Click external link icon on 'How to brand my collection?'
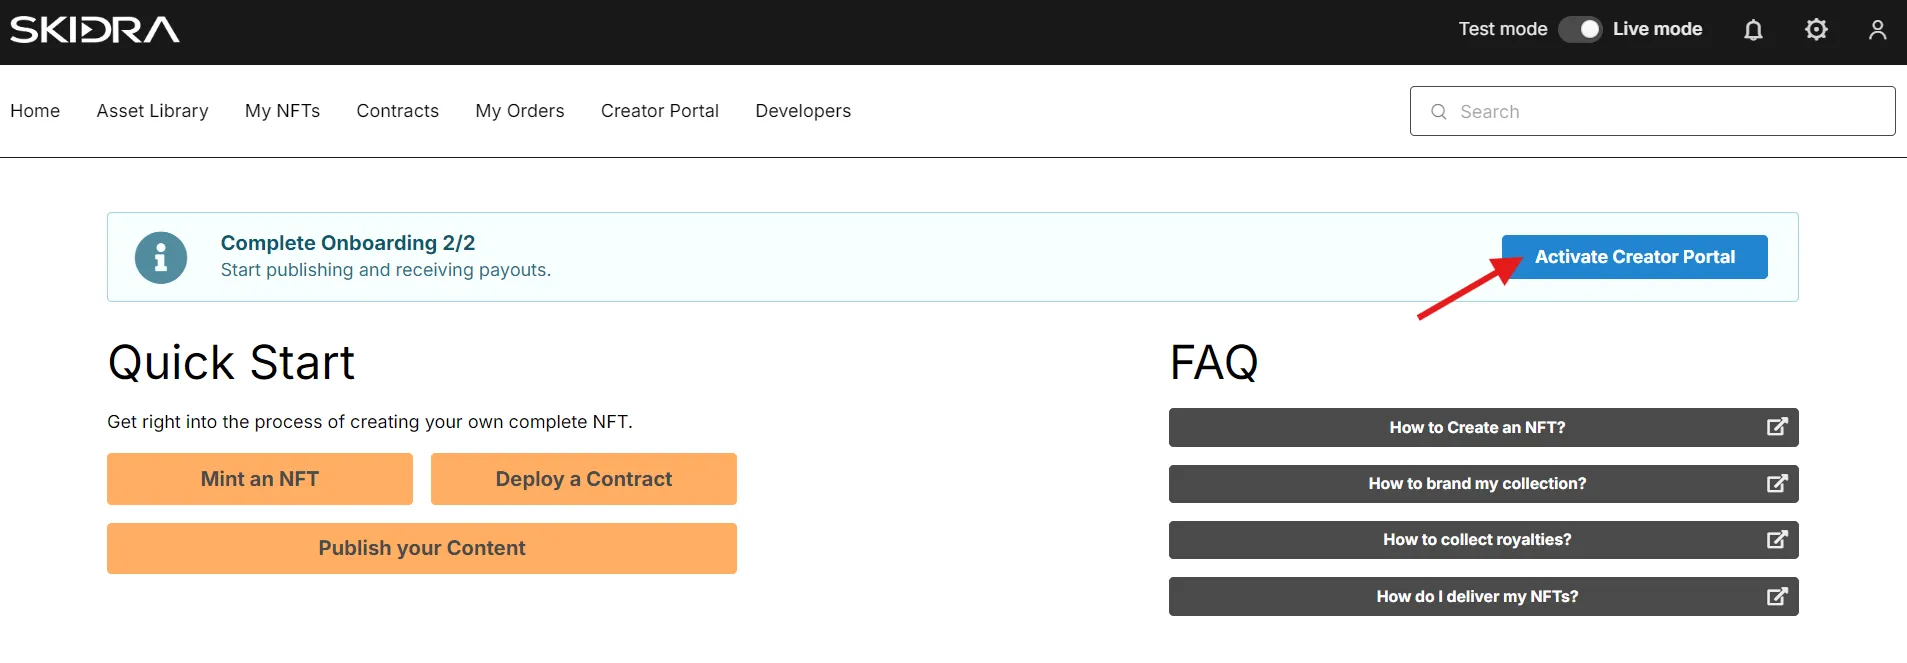Viewport: 1907px width, 663px height. tap(1776, 484)
